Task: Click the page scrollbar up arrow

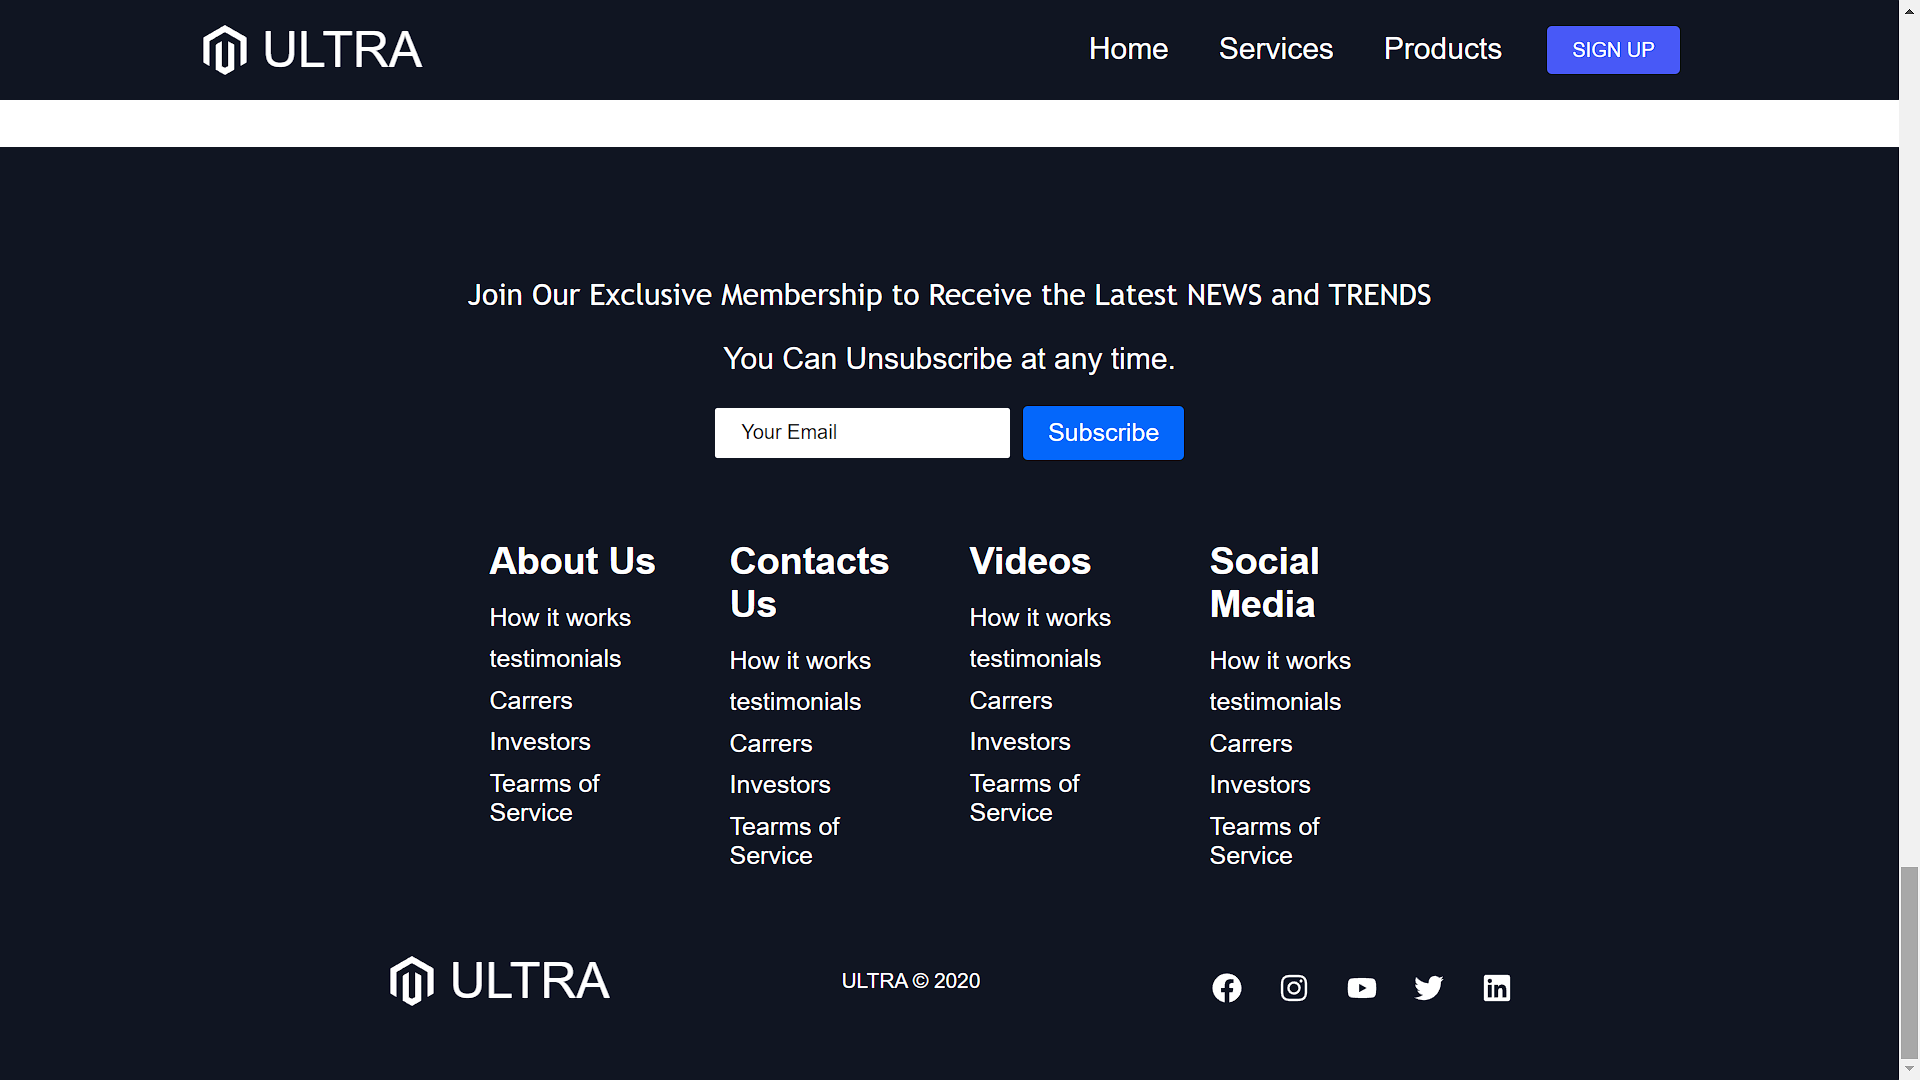Action: coord(1910,10)
